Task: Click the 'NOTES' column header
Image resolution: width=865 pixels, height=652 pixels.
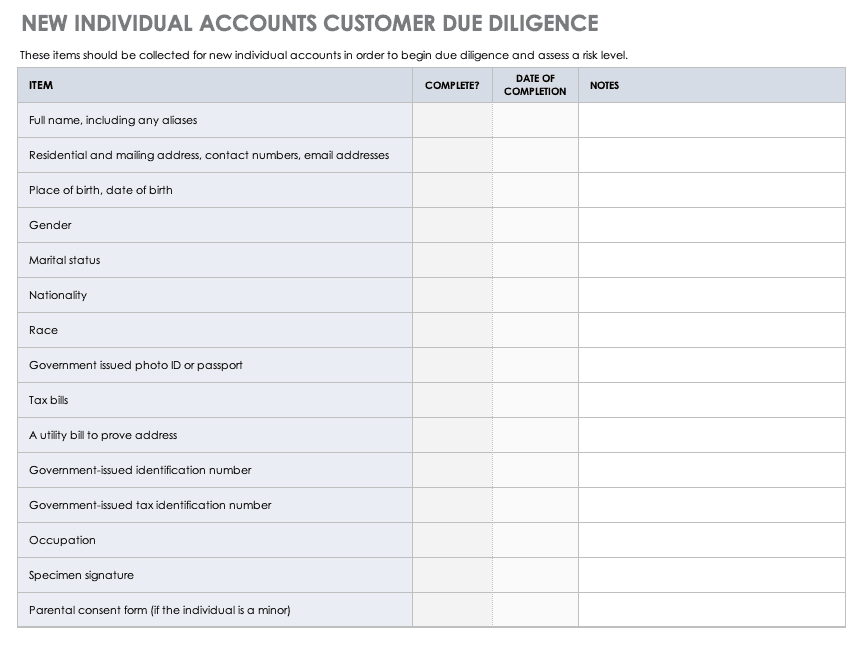Action: tap(712, 85)
